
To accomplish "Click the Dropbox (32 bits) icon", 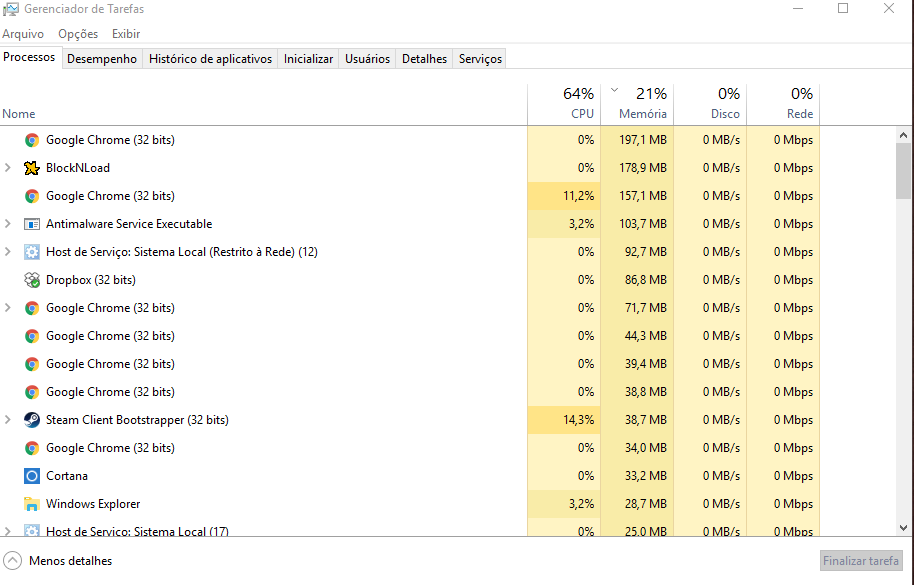I will [x=31, y=280].
